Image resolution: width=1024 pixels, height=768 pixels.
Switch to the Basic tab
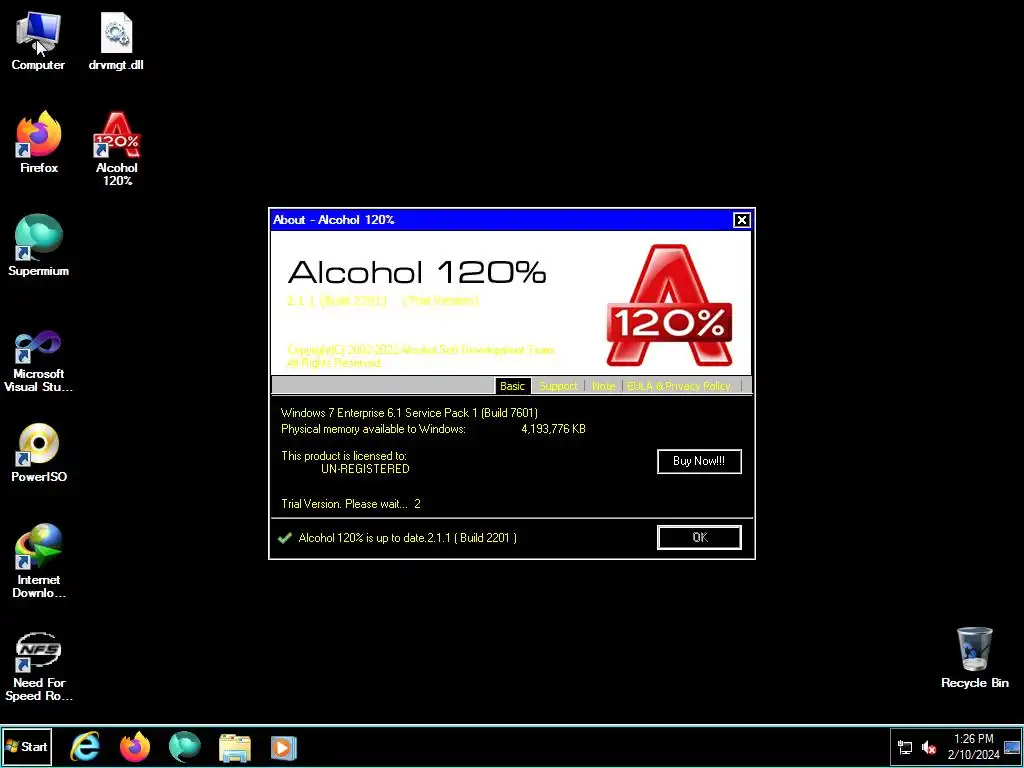click(x=512, y=386)
